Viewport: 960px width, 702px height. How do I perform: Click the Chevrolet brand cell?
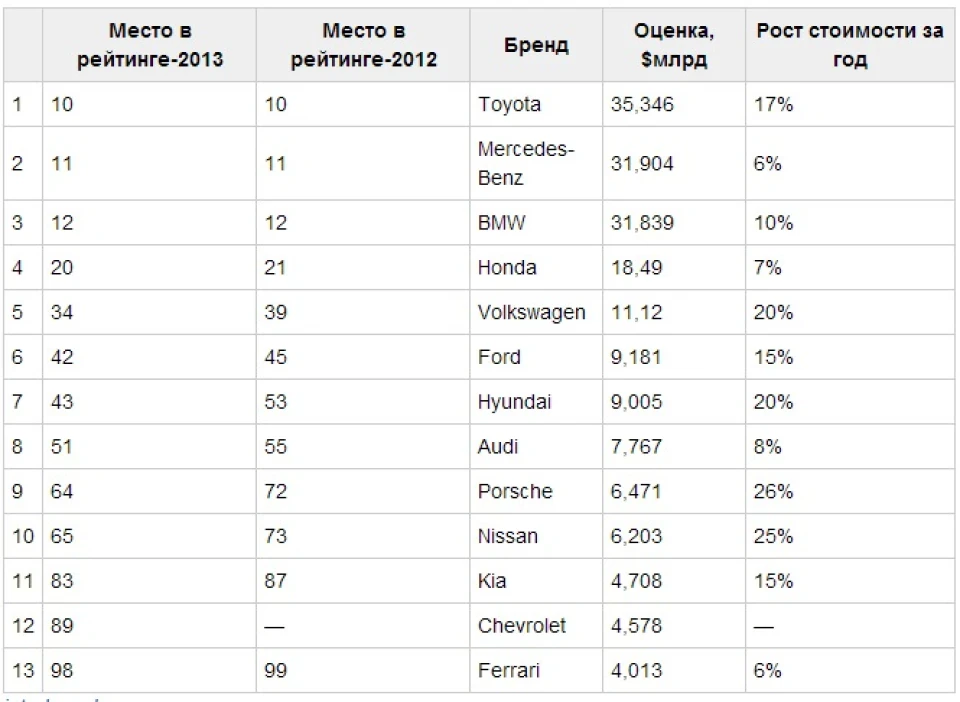(536, 625)
